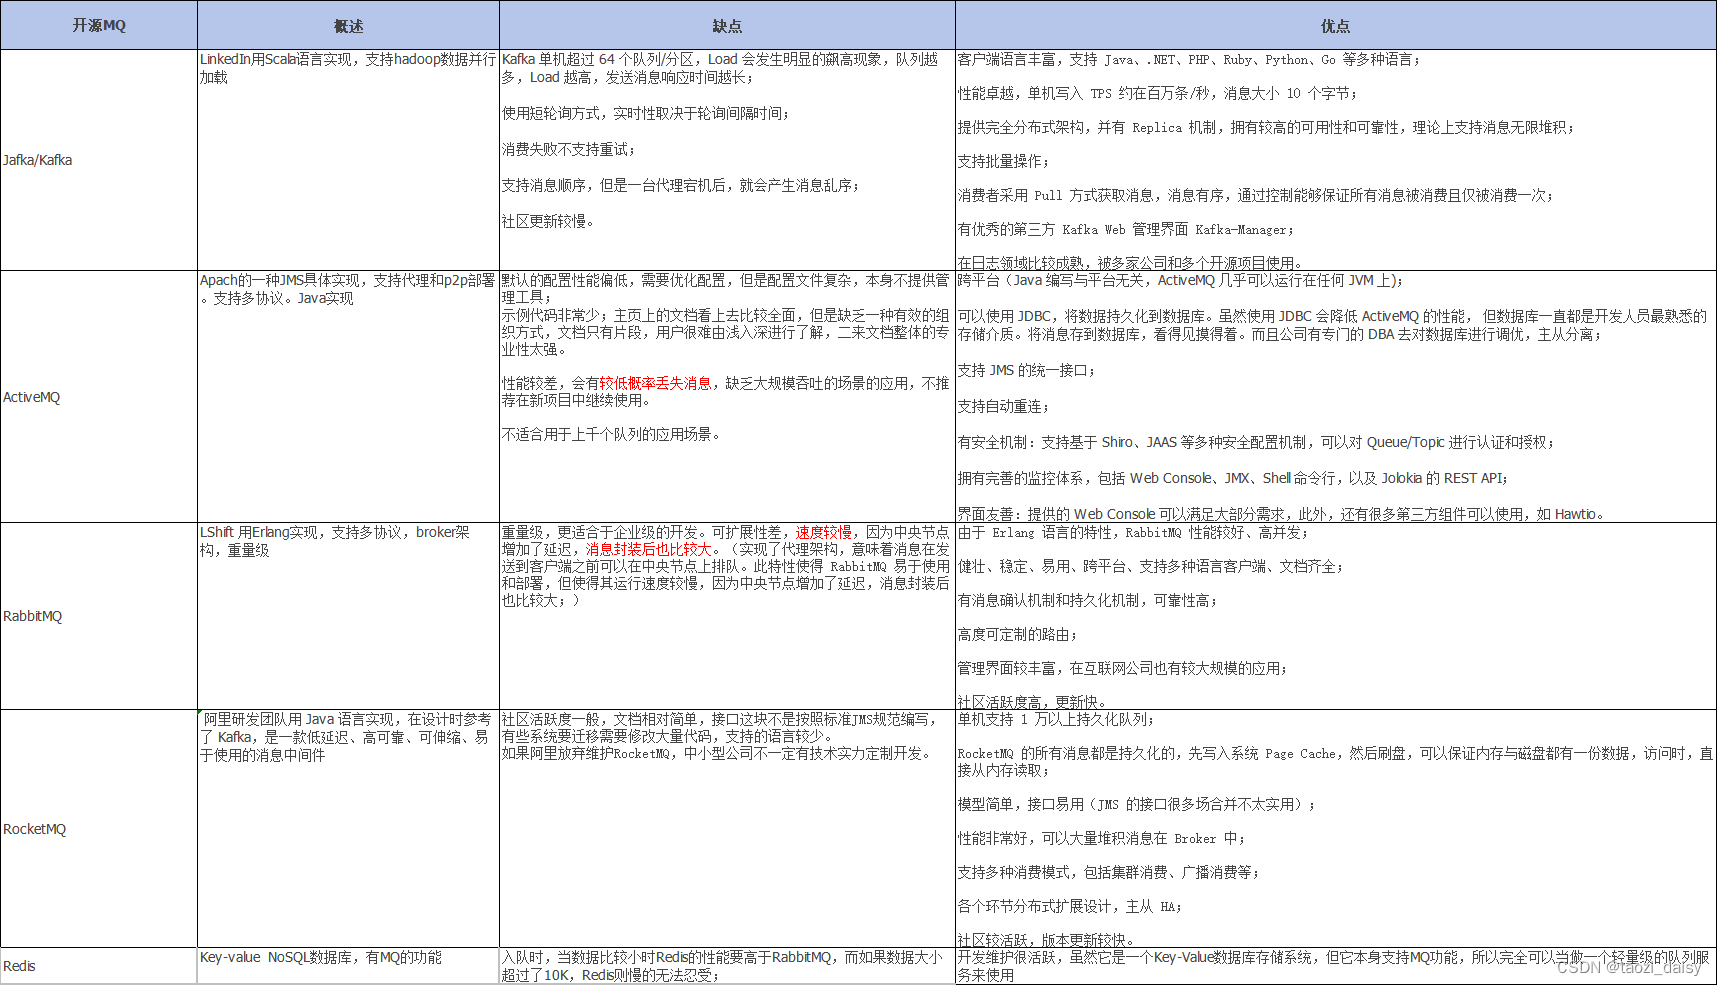Click the Redis drawback cell about 超过了10K
This screenshot has height=986, width=1717.
pyautogui.click(x=727, y=966)
